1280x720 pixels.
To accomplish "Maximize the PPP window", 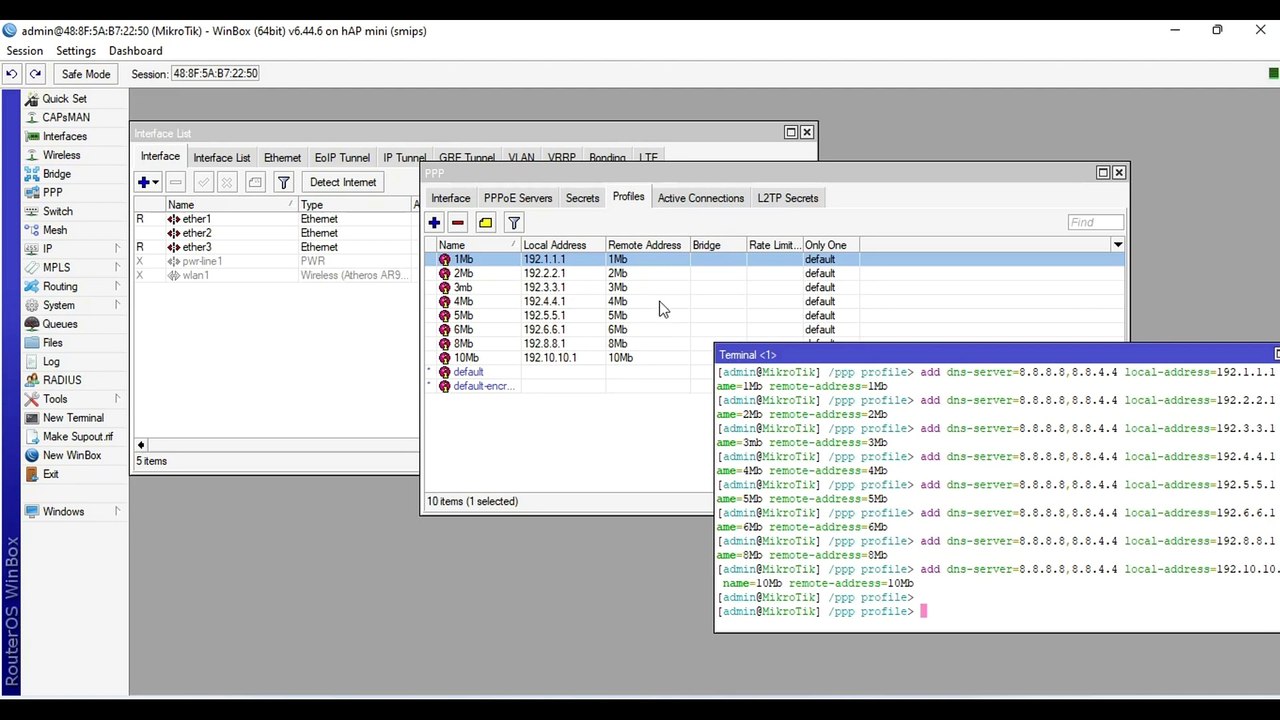I will (x=1103, y=172).
